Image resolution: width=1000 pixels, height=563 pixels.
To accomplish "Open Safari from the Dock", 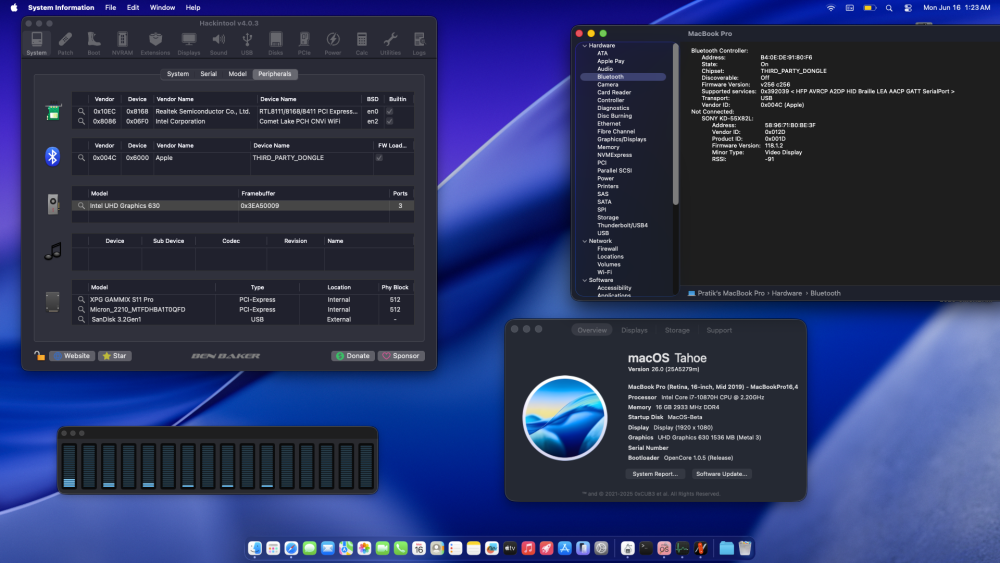I will [x=291, y=548].
